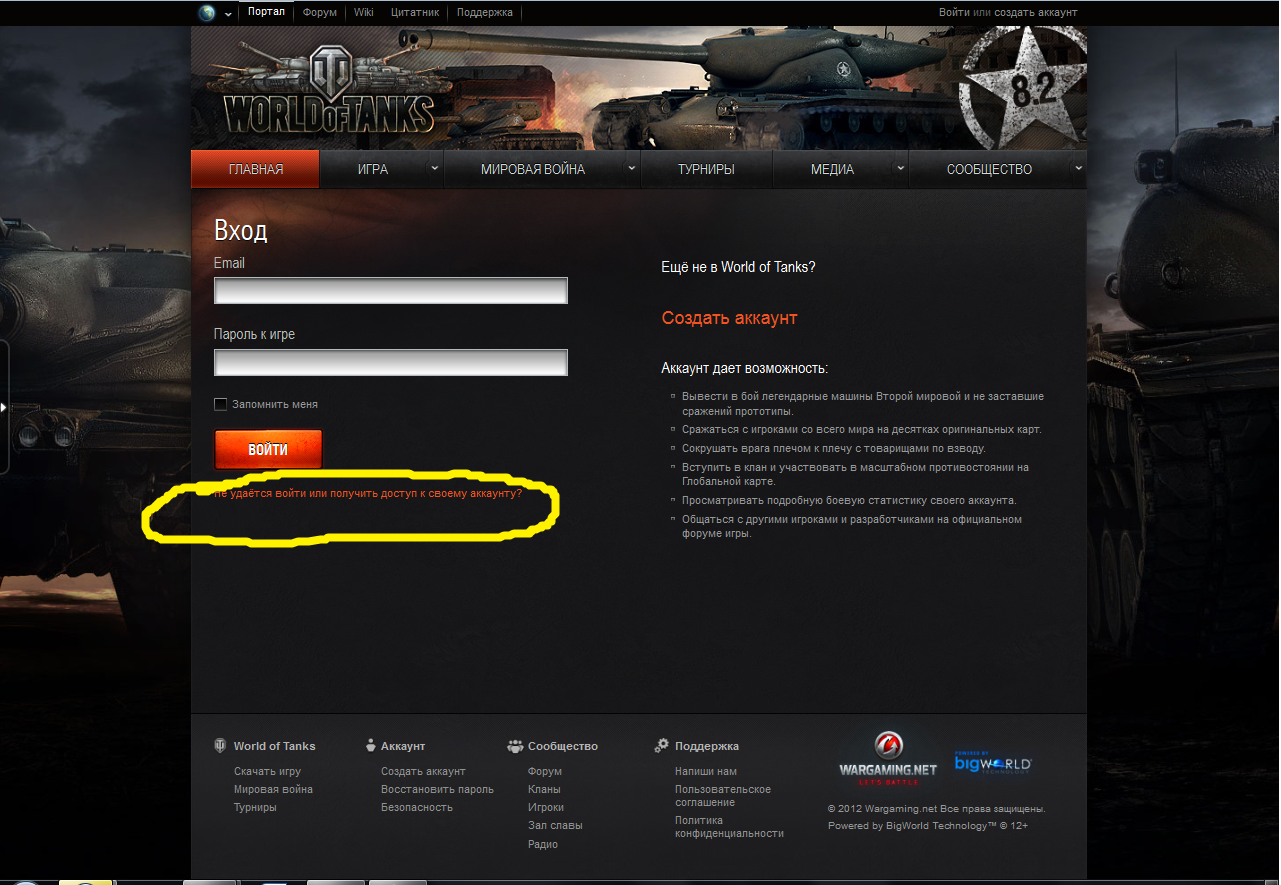1281x885 pixels.
Task: Open the Напиши нам footer link
Action: (x=706, y=772)
